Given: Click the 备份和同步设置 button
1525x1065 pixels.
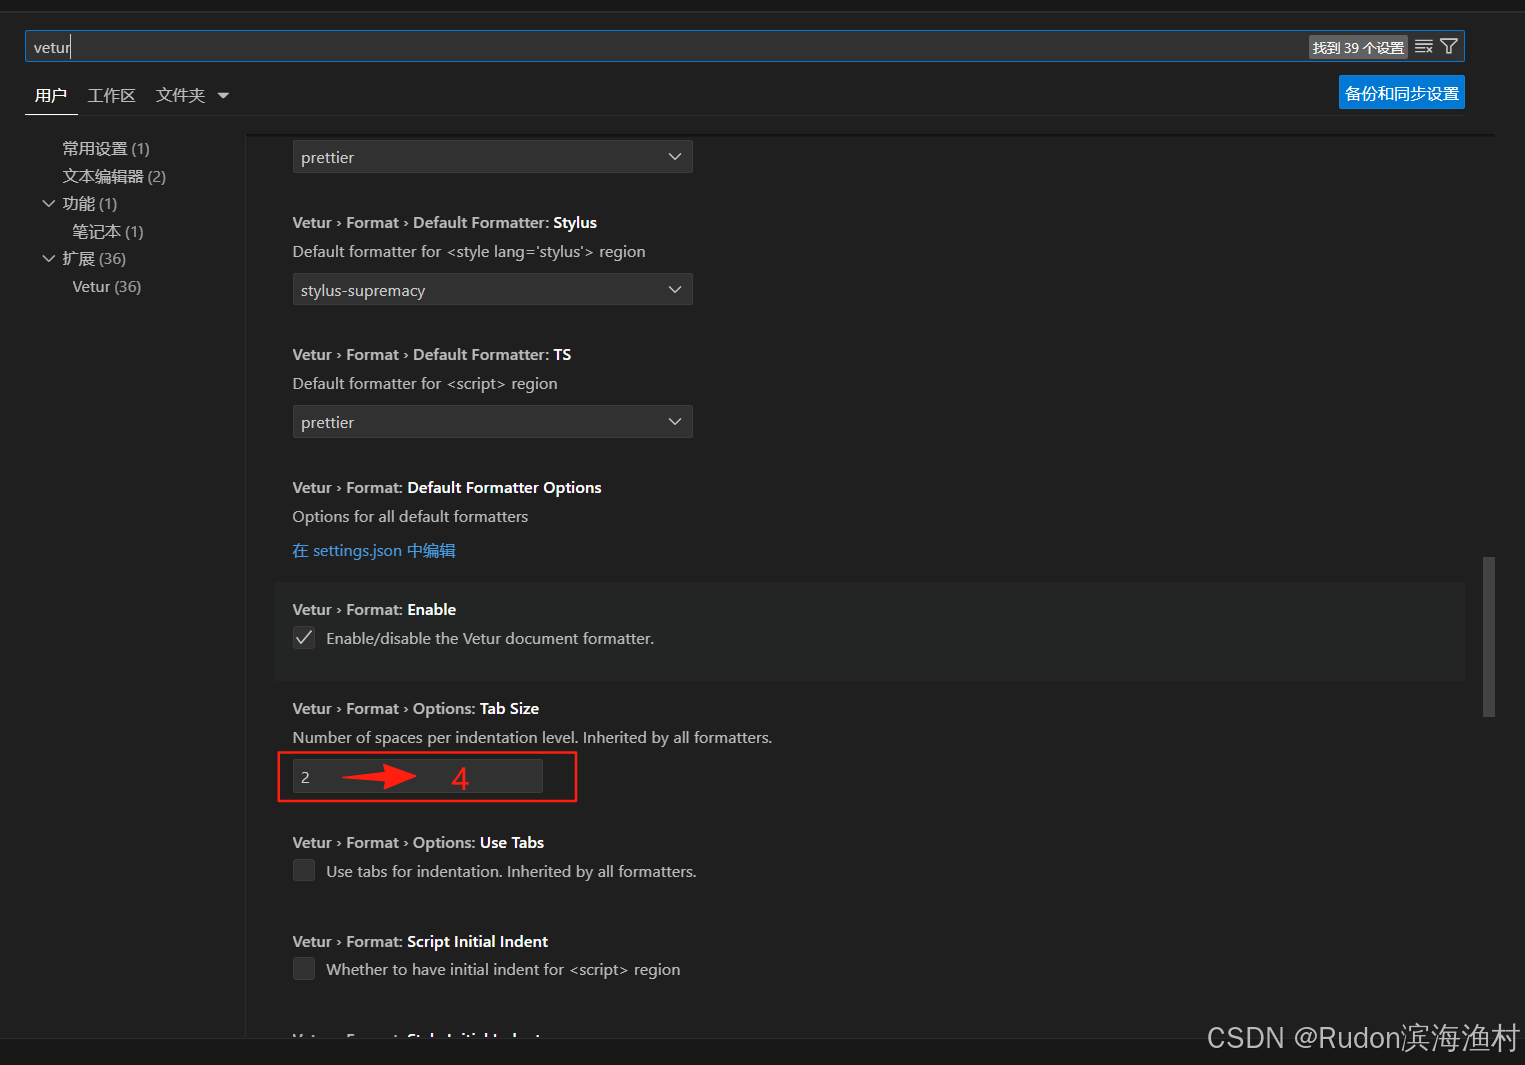Looking at the screenshot, I should click(x=1401, y=93).
